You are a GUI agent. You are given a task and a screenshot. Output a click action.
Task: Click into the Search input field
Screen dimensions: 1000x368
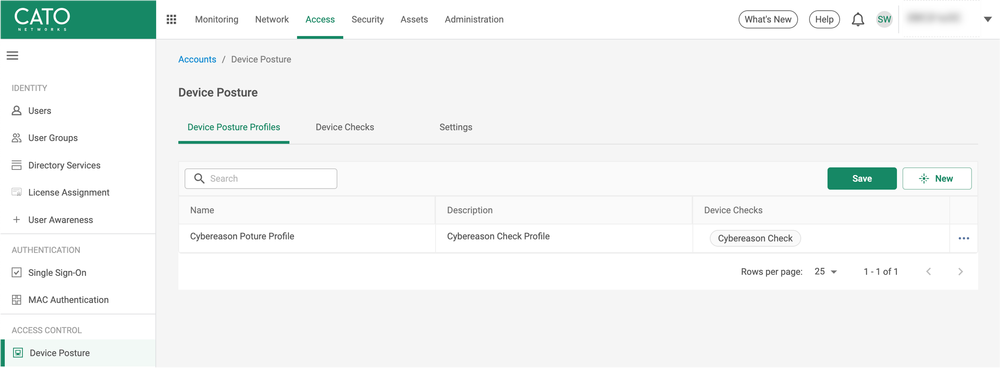click(261, 179)
